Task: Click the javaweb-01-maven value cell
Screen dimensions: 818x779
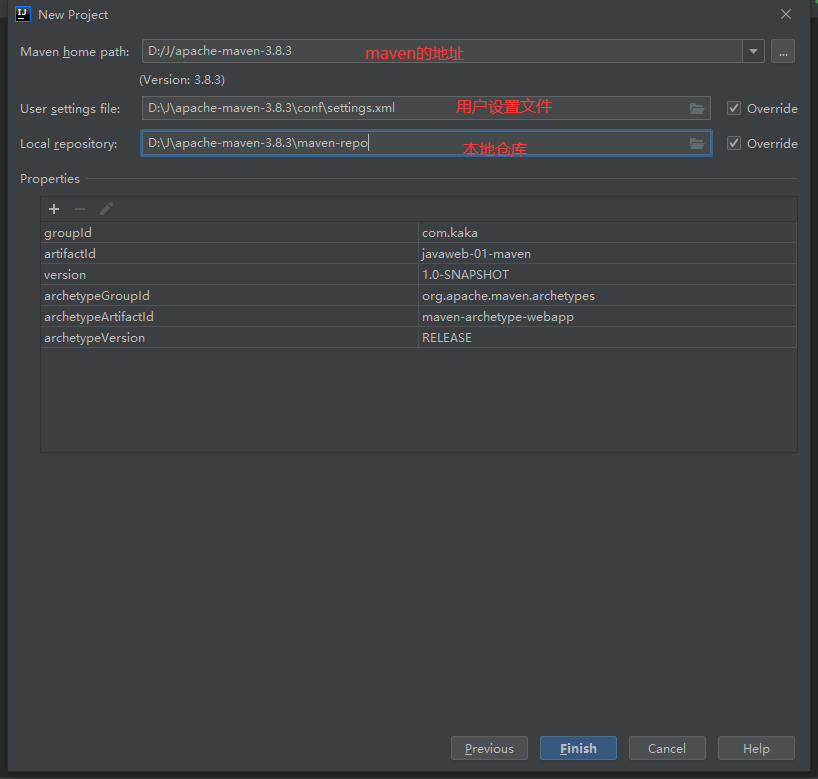Action: [x=607, y=254]
